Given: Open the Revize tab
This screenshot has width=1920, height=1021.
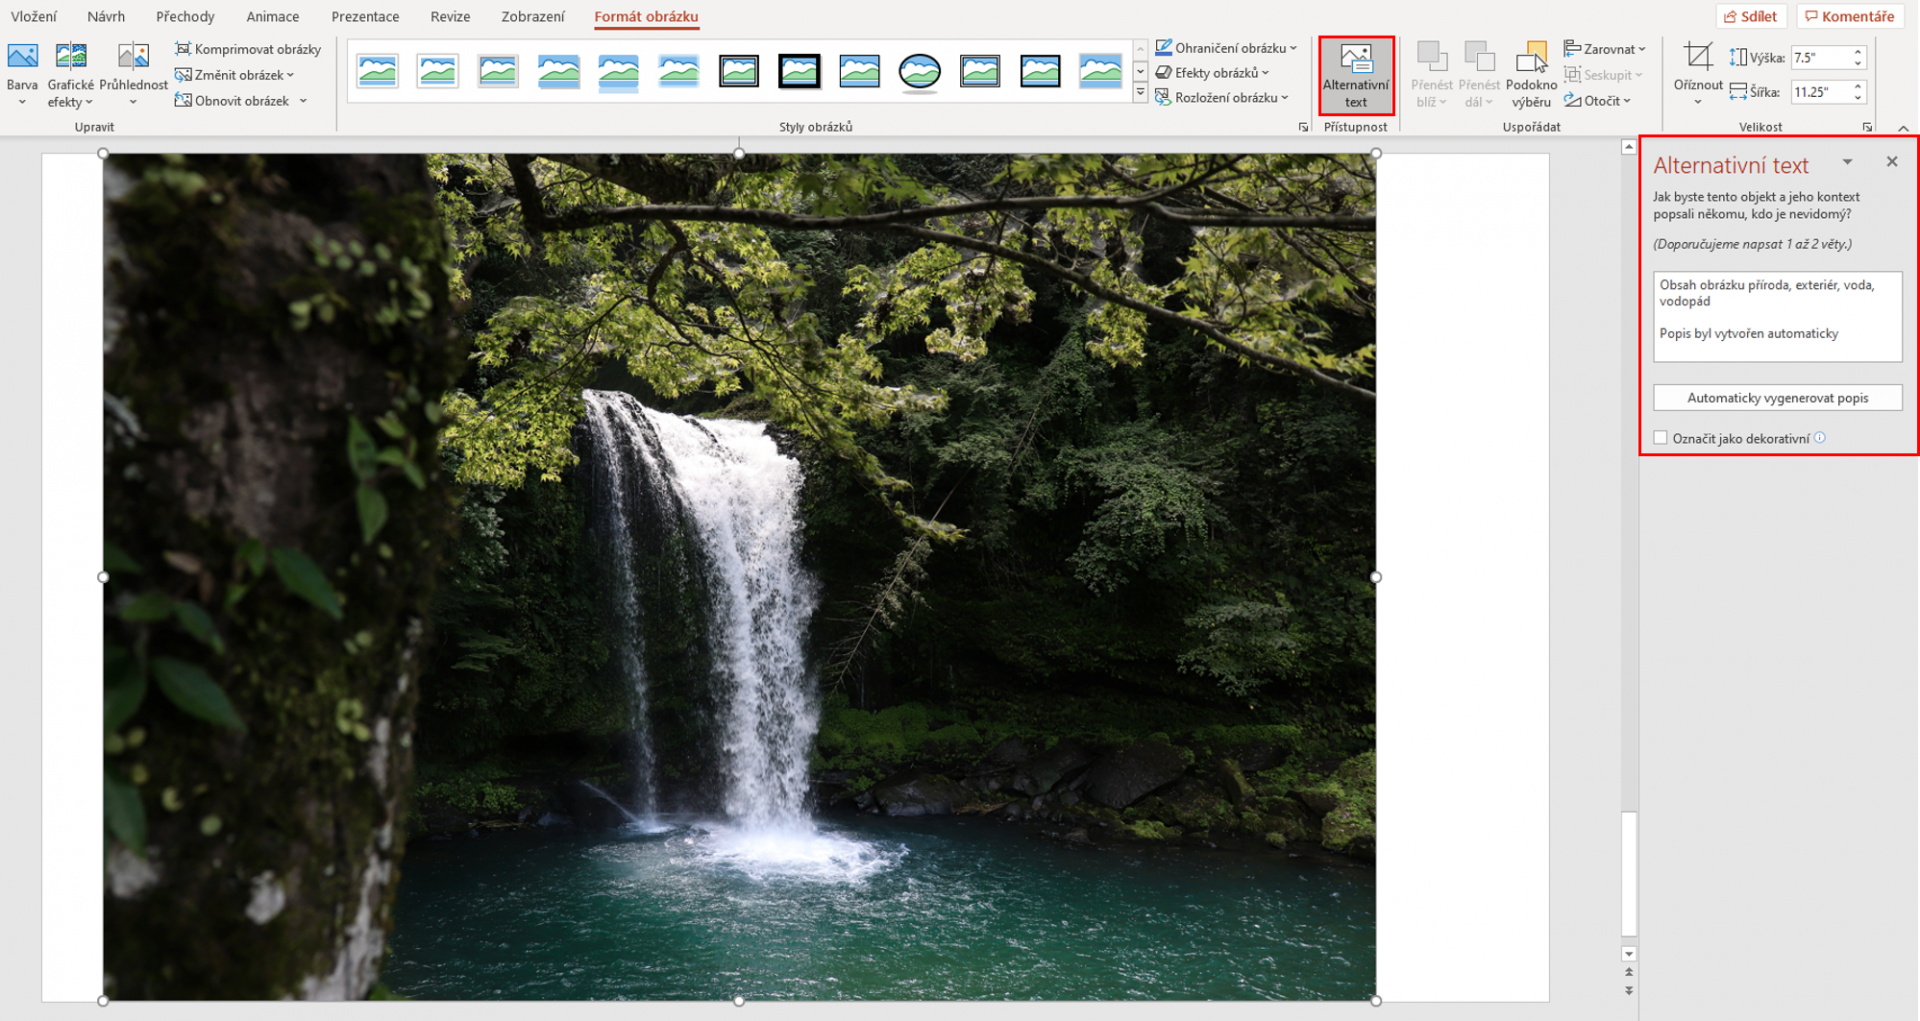Looking at the screenshot, I should click(449, 16).
